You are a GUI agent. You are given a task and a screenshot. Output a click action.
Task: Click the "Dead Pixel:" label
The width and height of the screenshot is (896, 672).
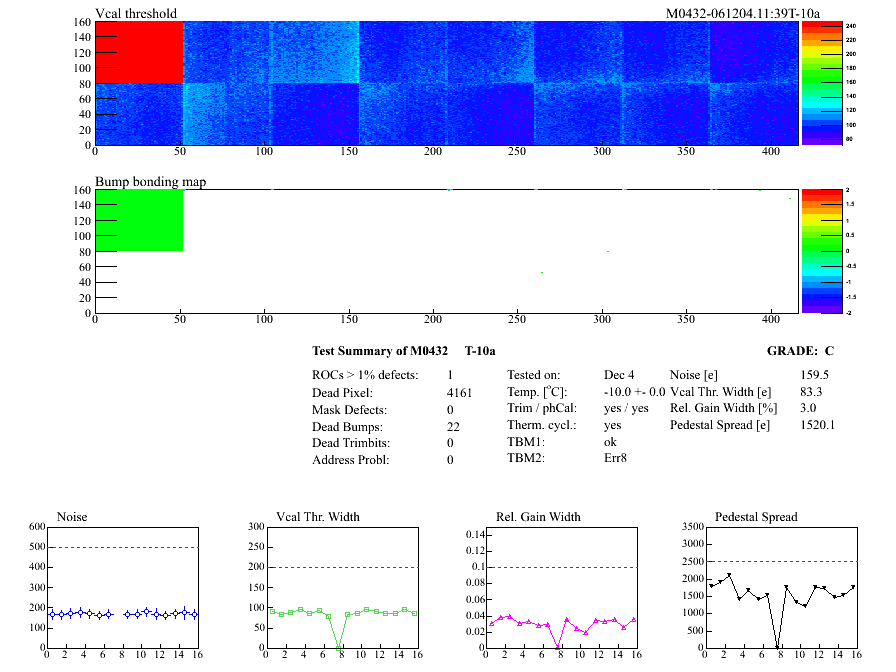coord(342,393)
